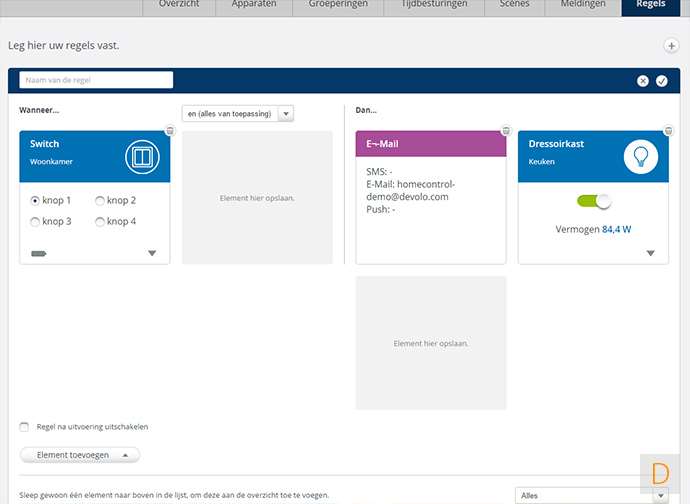This screenshot has height=504, width=690.
Task: Click the 'Push: -' line
Action: click(x=381, y=210)
